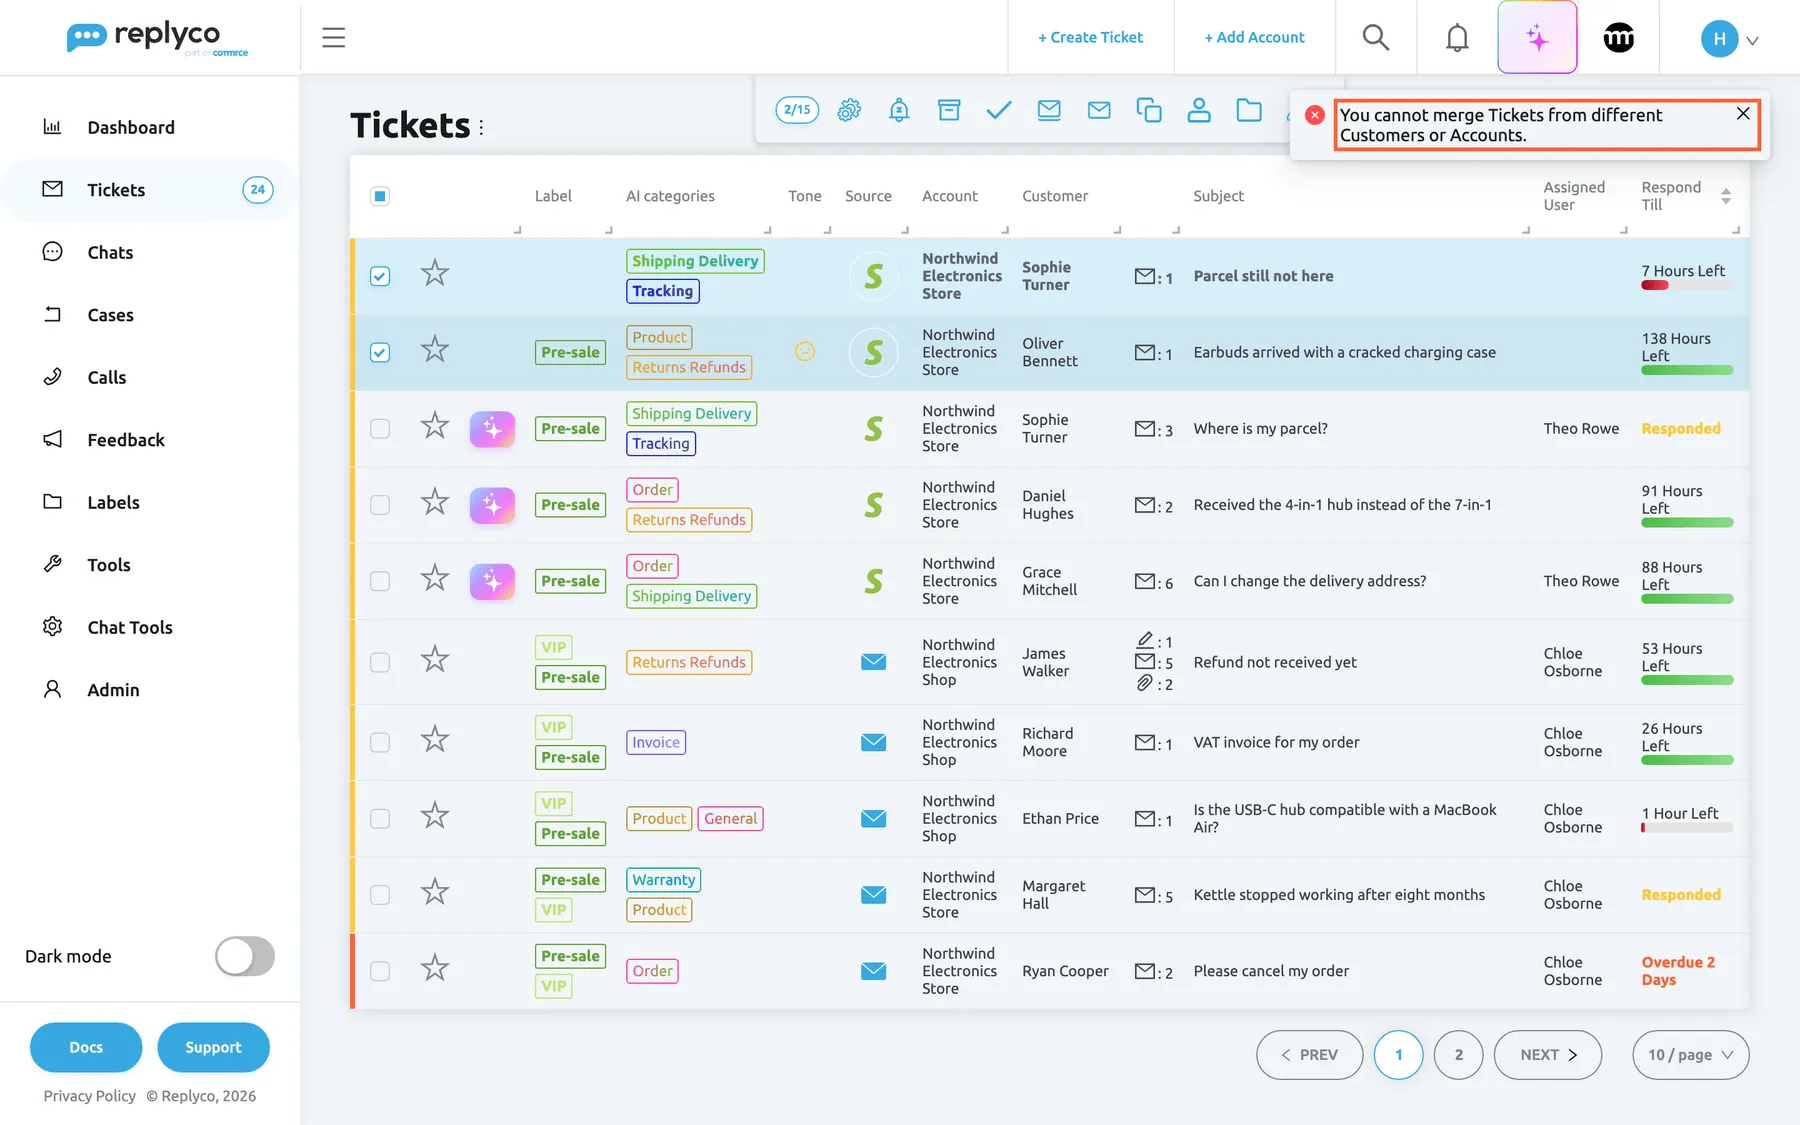Click the '1 Hour Left' progress bar
Viewport: 1800px width, 1125px height.
[1687, 828]
